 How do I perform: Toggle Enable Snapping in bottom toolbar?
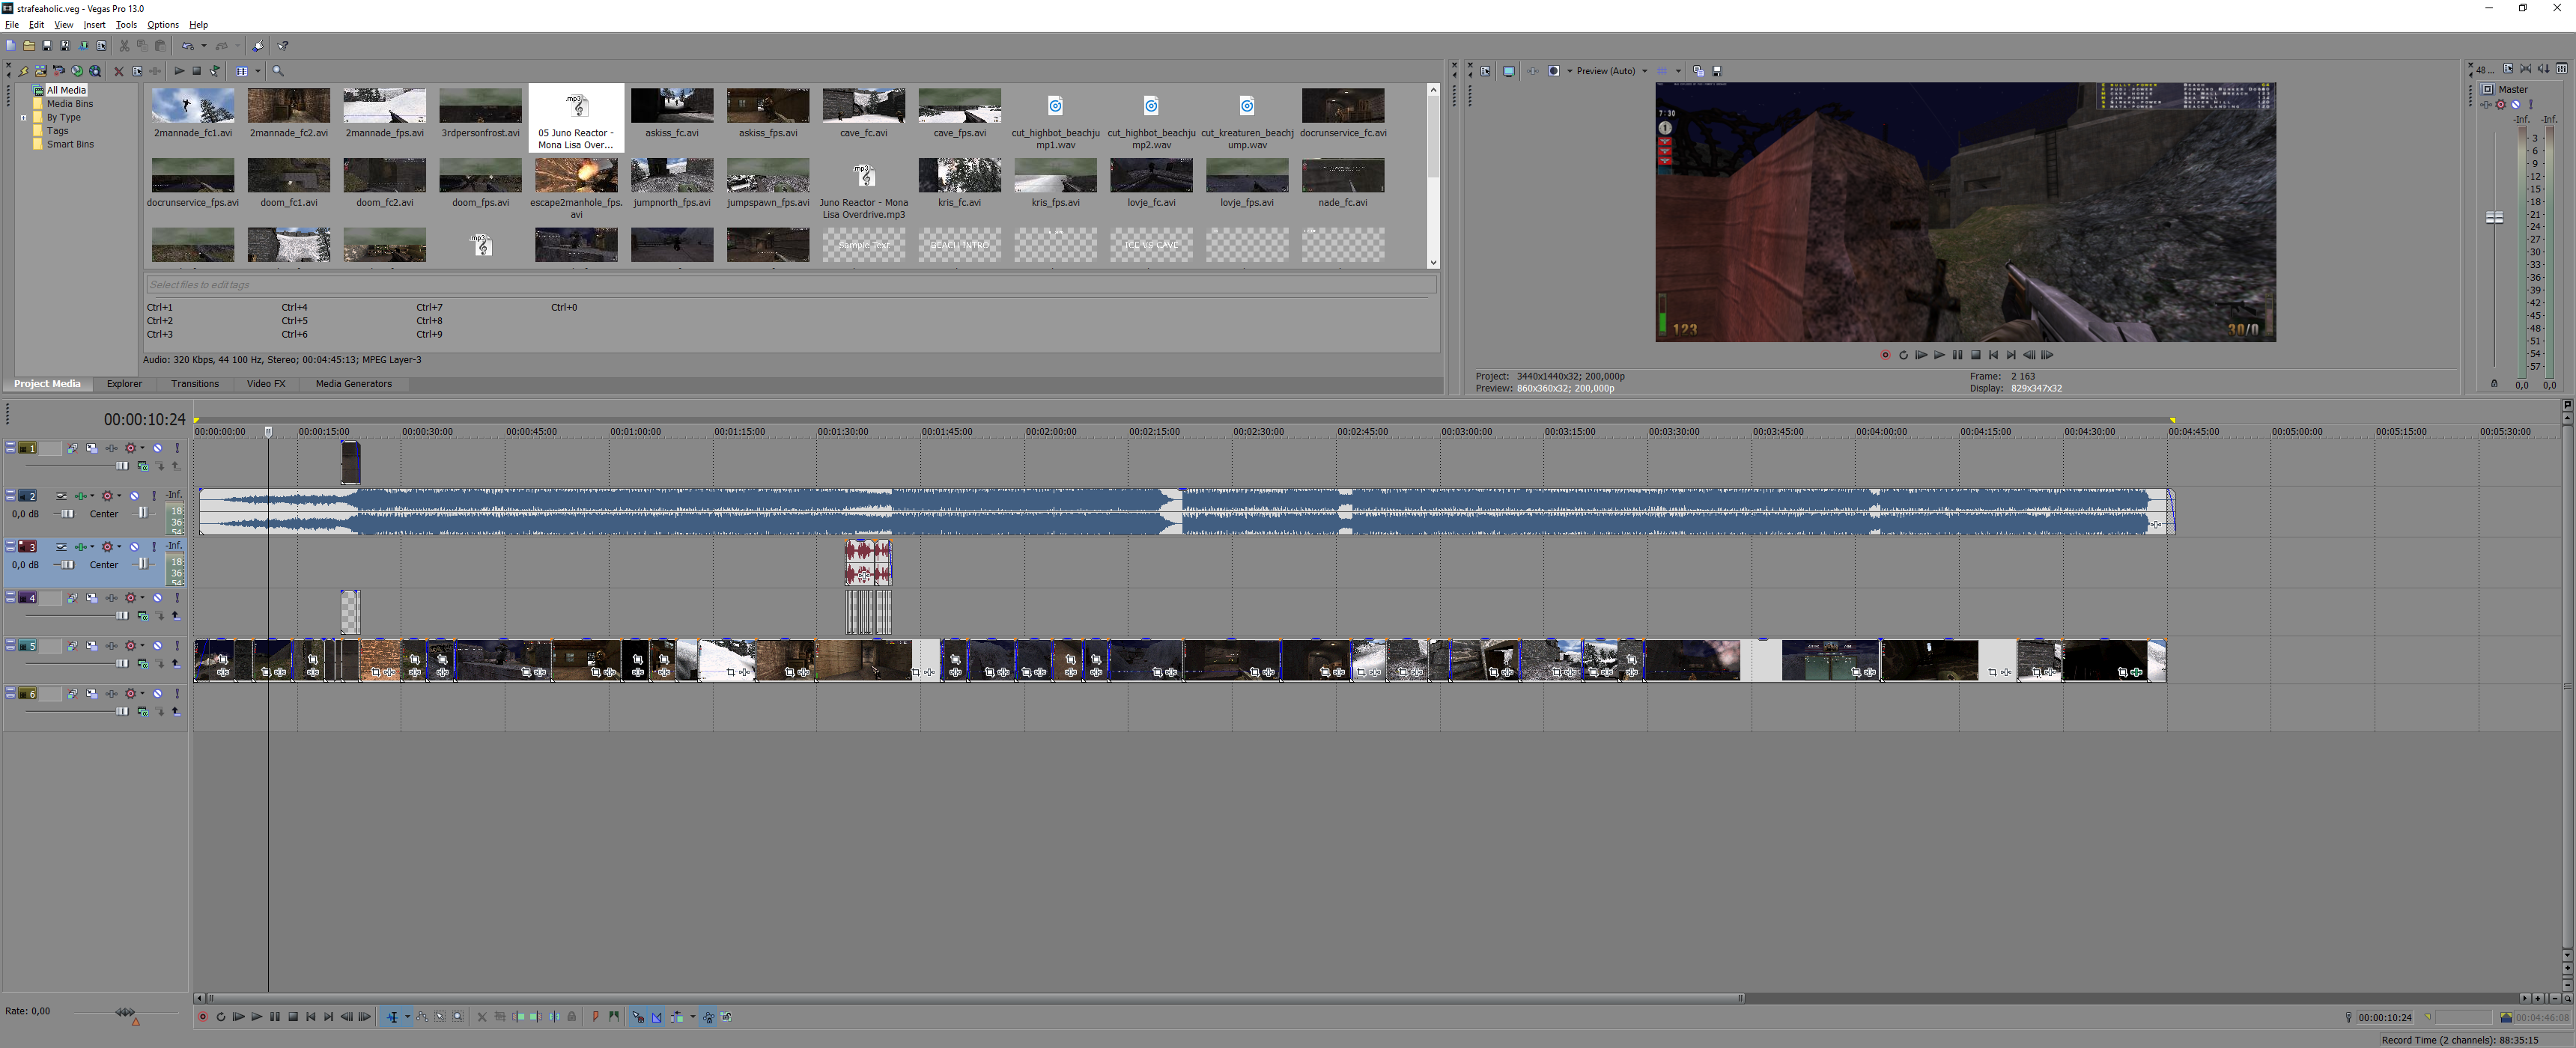click(x=638, y=1017)
